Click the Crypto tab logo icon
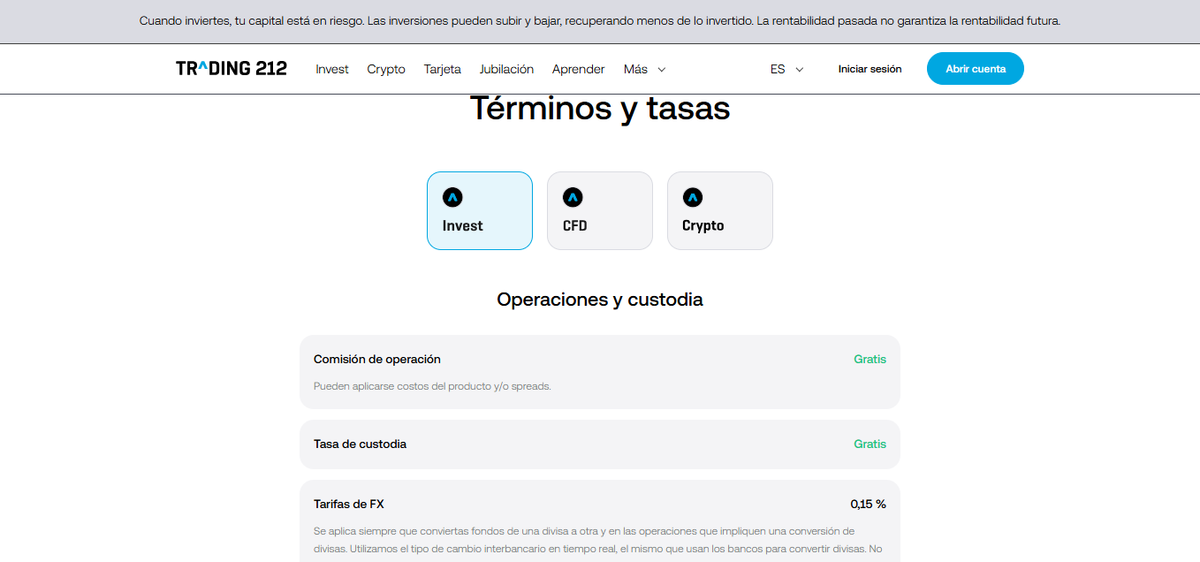Screen dimensions: 1200x562 point(693,197)
